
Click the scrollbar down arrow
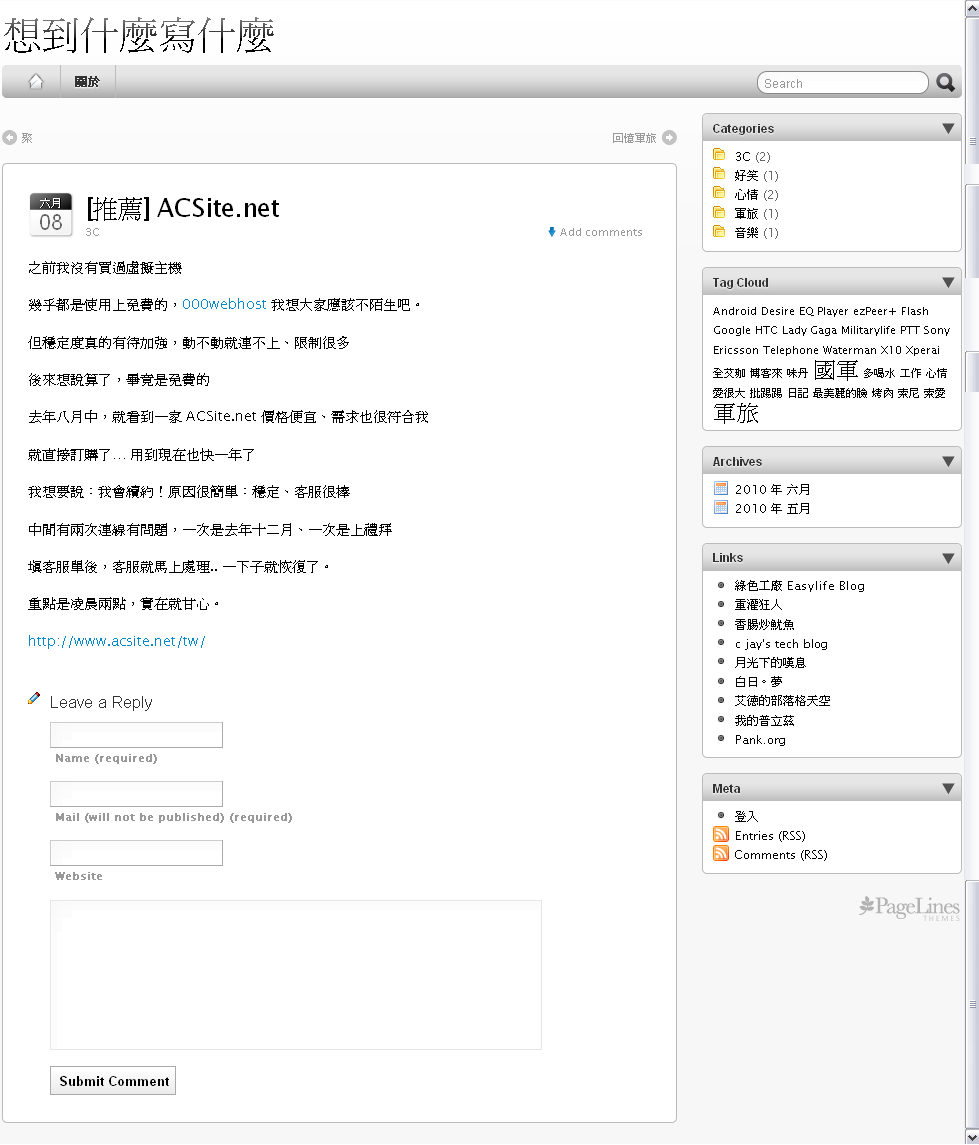click(972, 1137)
